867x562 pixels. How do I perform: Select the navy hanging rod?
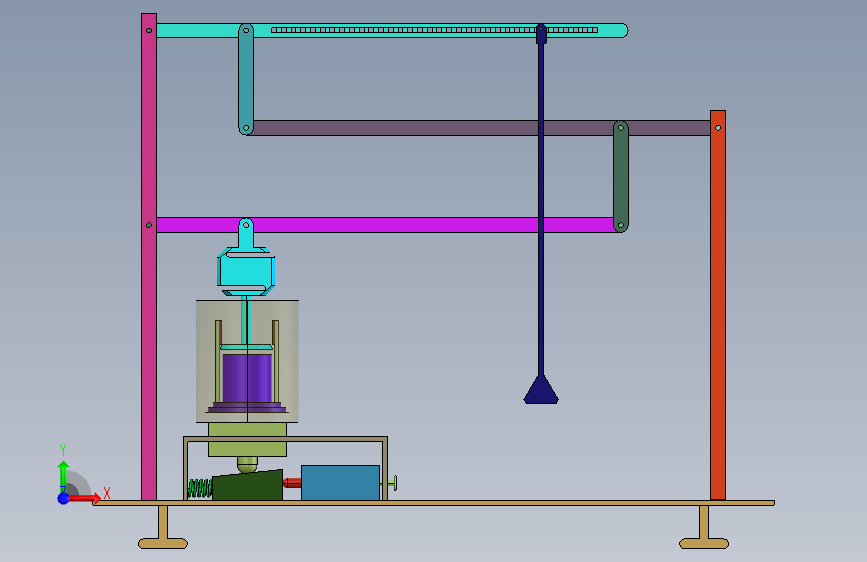coord(541,210)
